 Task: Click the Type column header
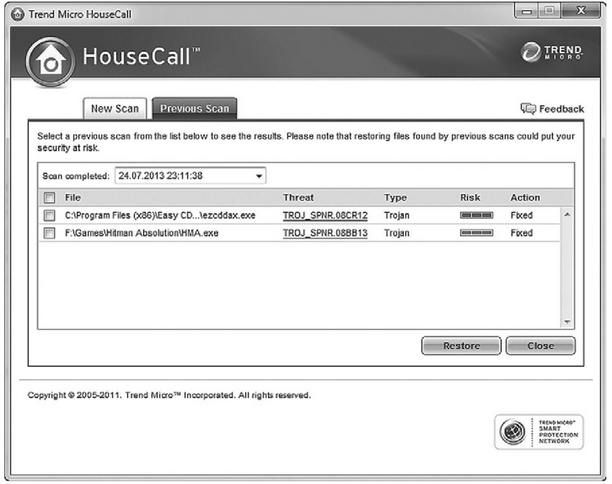[395, 198]
